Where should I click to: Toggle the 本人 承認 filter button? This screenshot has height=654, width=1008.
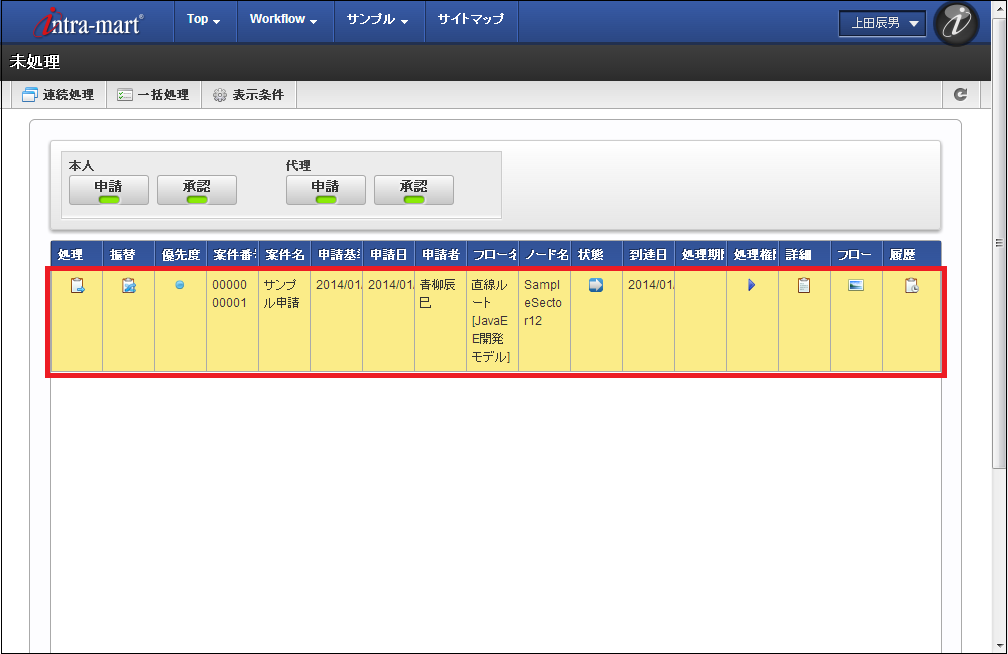197,190
